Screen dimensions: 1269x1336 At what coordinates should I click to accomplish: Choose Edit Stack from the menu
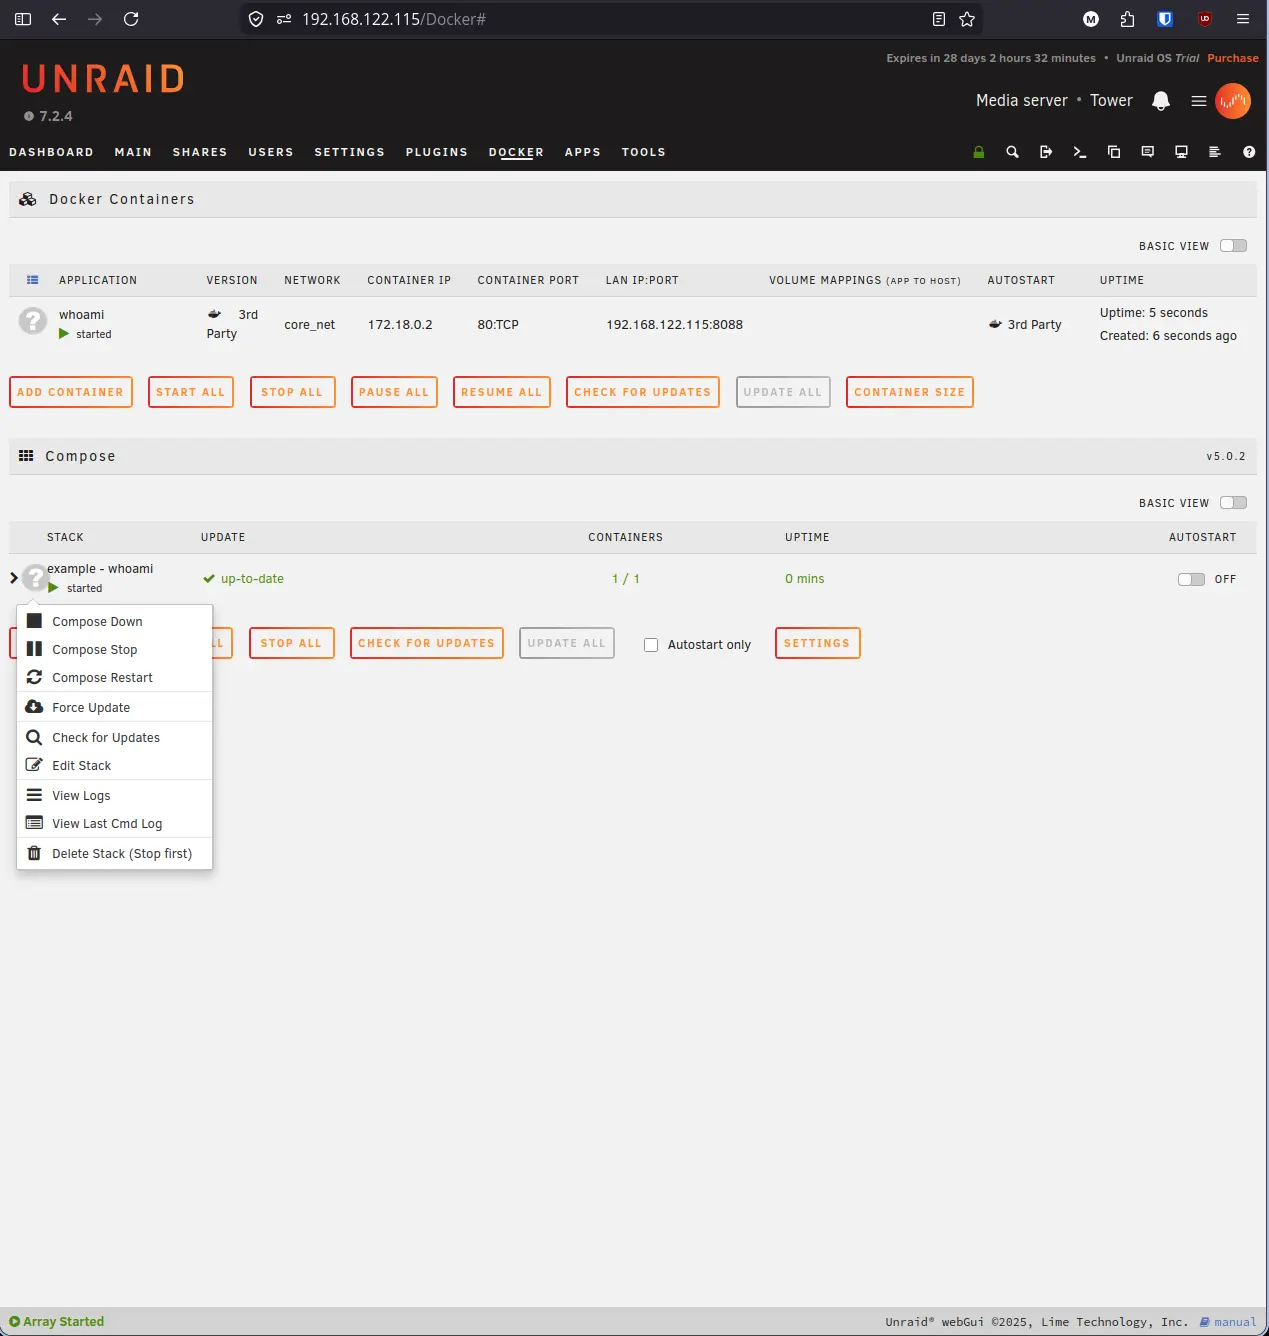point(115,765)
